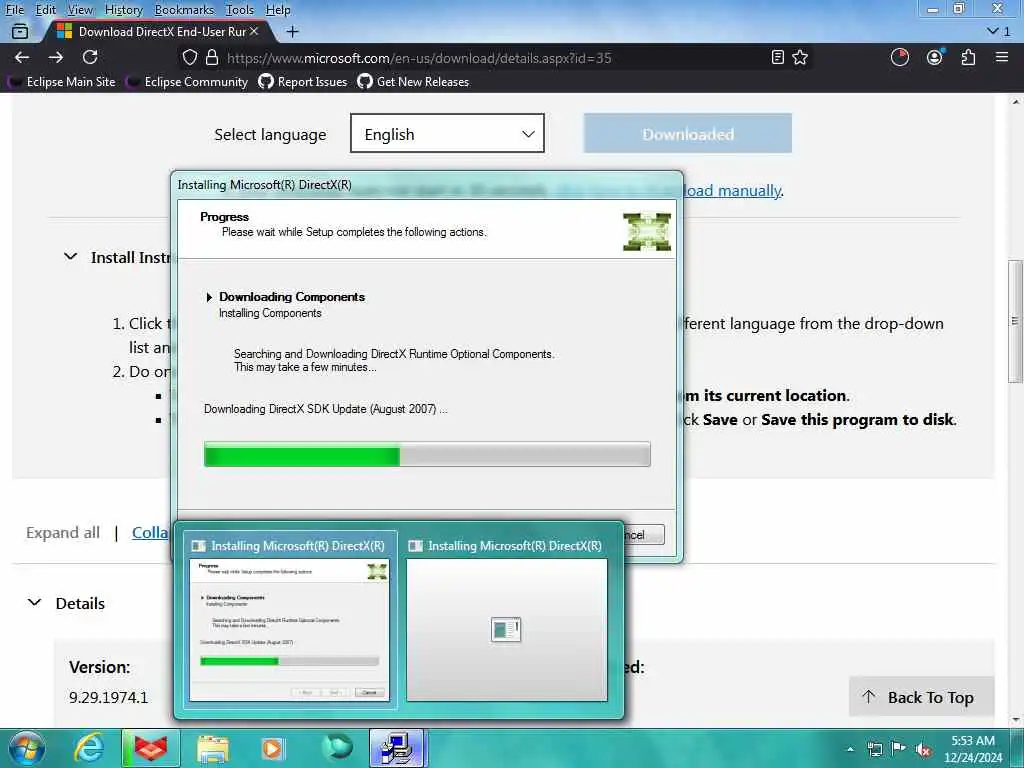1024x768 pixels.
Task: Click the DirectX logo in installer header
Action: point(647,232)
